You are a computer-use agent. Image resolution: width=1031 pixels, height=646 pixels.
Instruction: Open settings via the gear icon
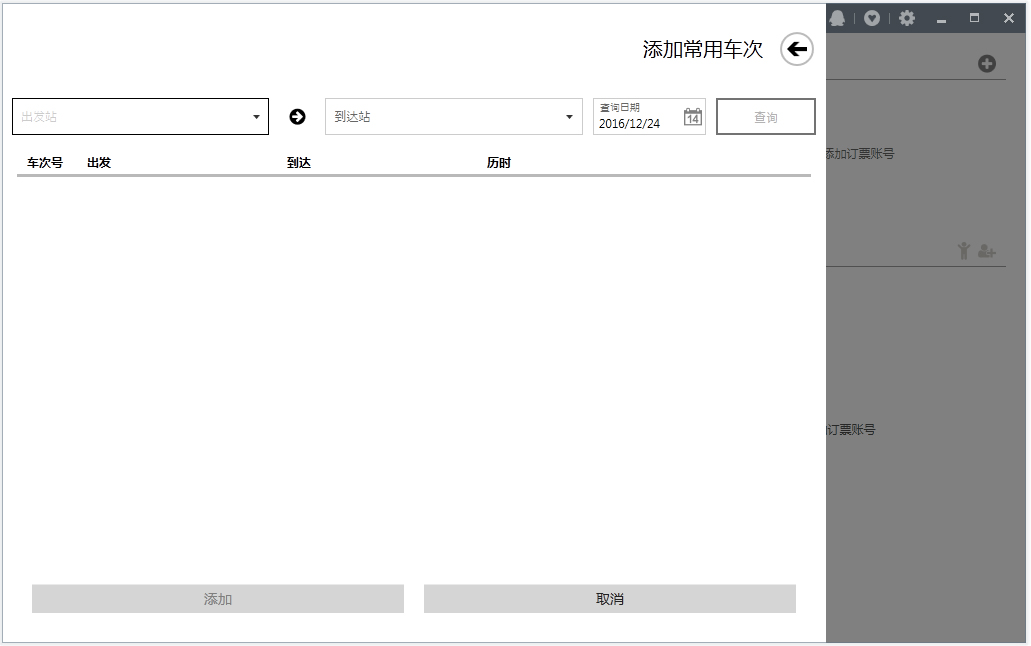pyautogui.click(x=907, y=18)
